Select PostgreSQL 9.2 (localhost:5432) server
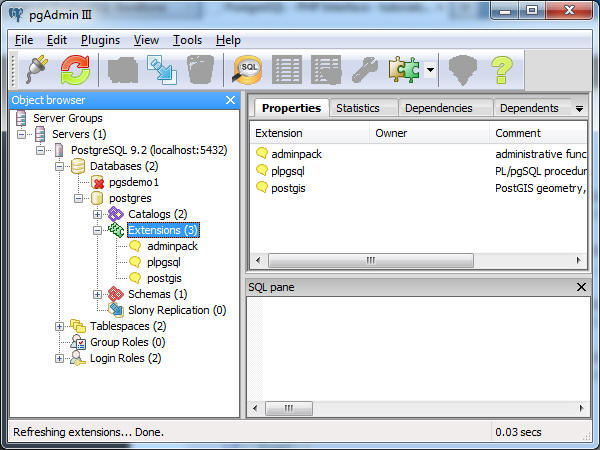Image resolution: width=600 pixels, height=450 pixels. coord(149,150)
